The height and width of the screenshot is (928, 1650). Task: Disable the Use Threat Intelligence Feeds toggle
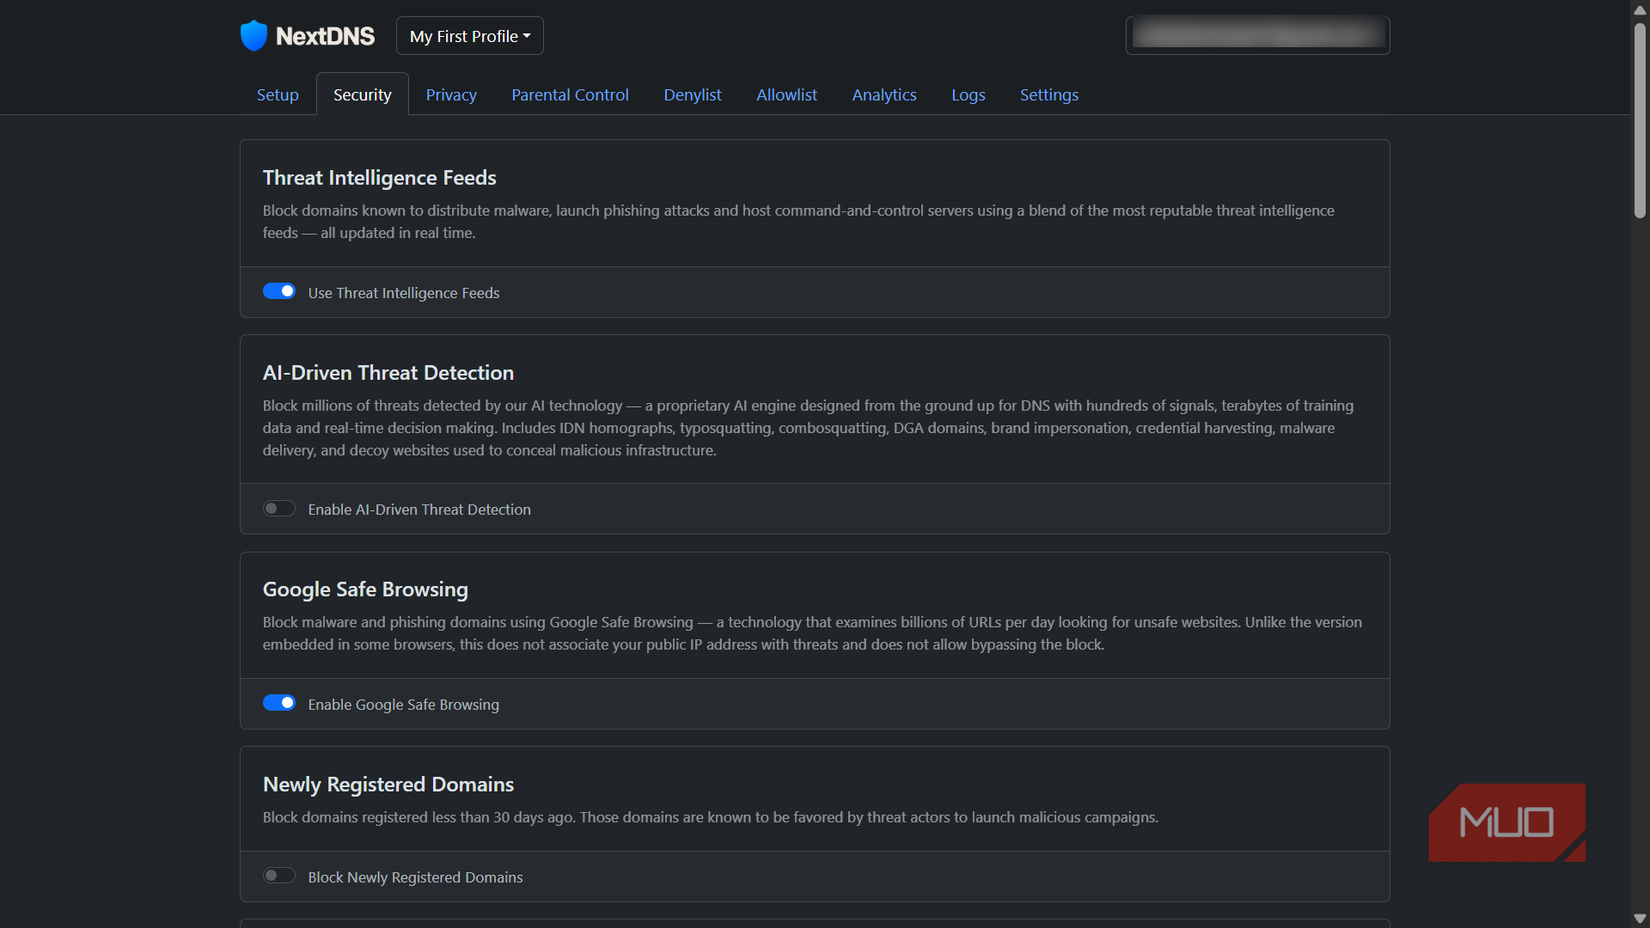pyautogui.click(x=279, y=291)
